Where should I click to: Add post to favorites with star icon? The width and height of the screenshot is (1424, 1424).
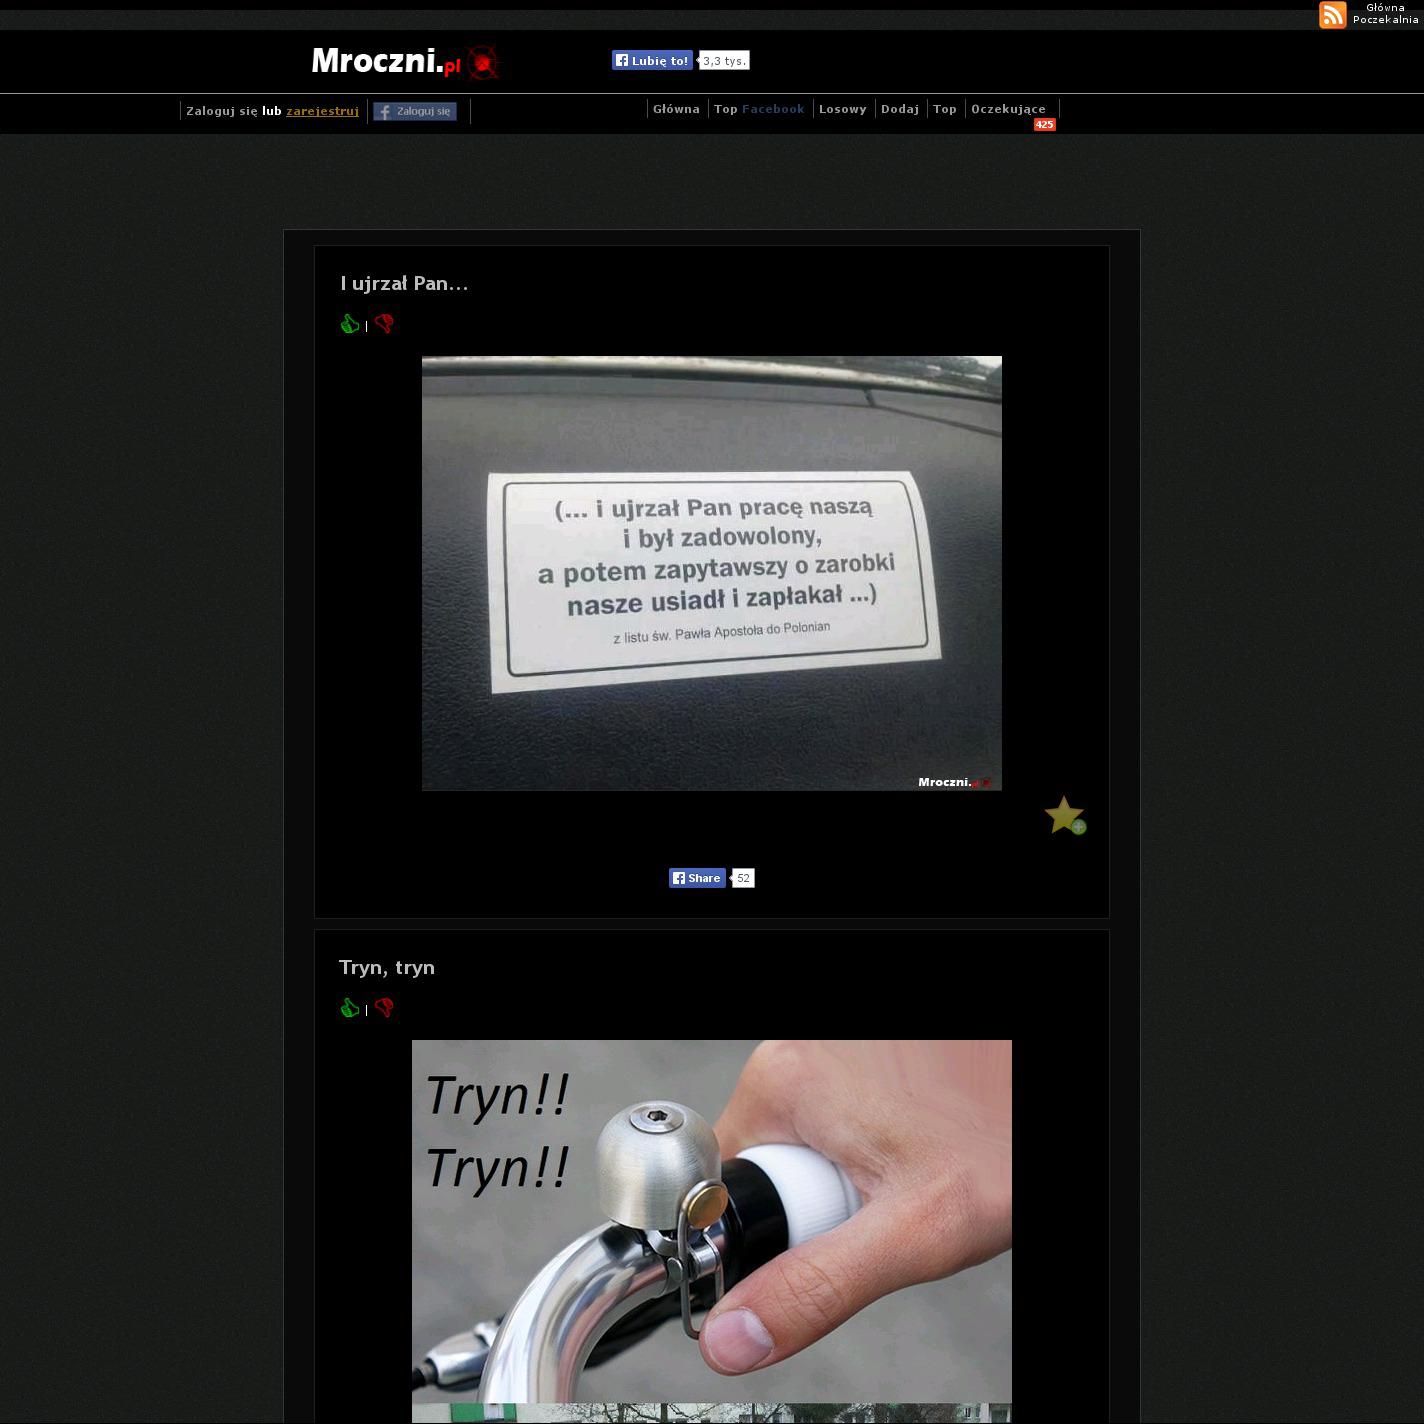coord(1064,815)
